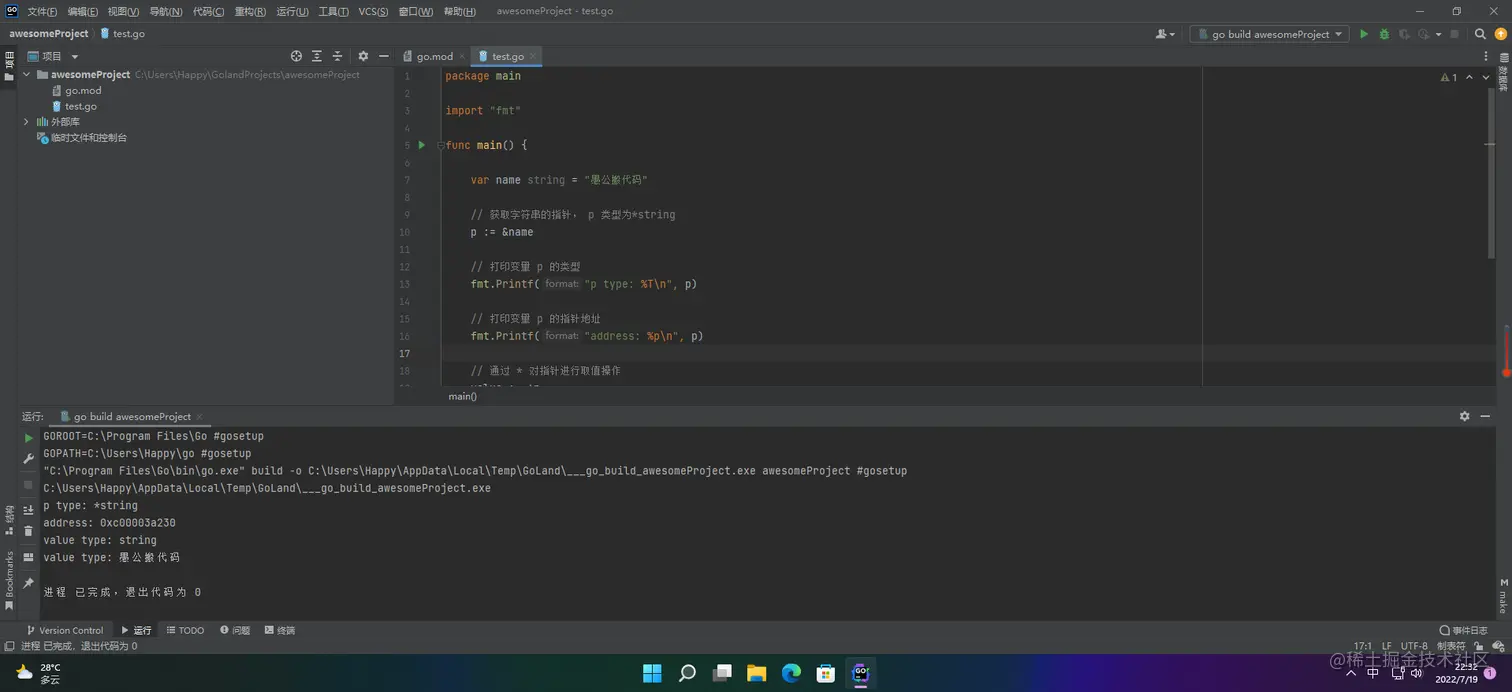This screenshot has width=1512, height=692.
Task: Open Version Control tool window
Action: coord(64,630)
